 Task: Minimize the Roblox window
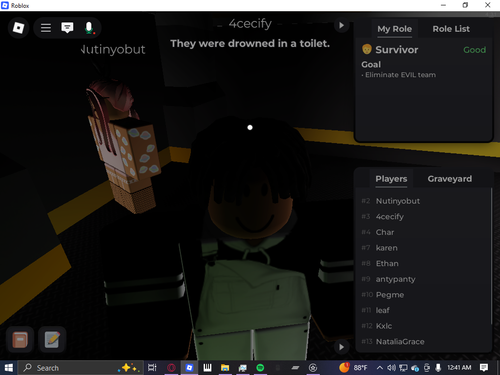(x=443, y=5)
